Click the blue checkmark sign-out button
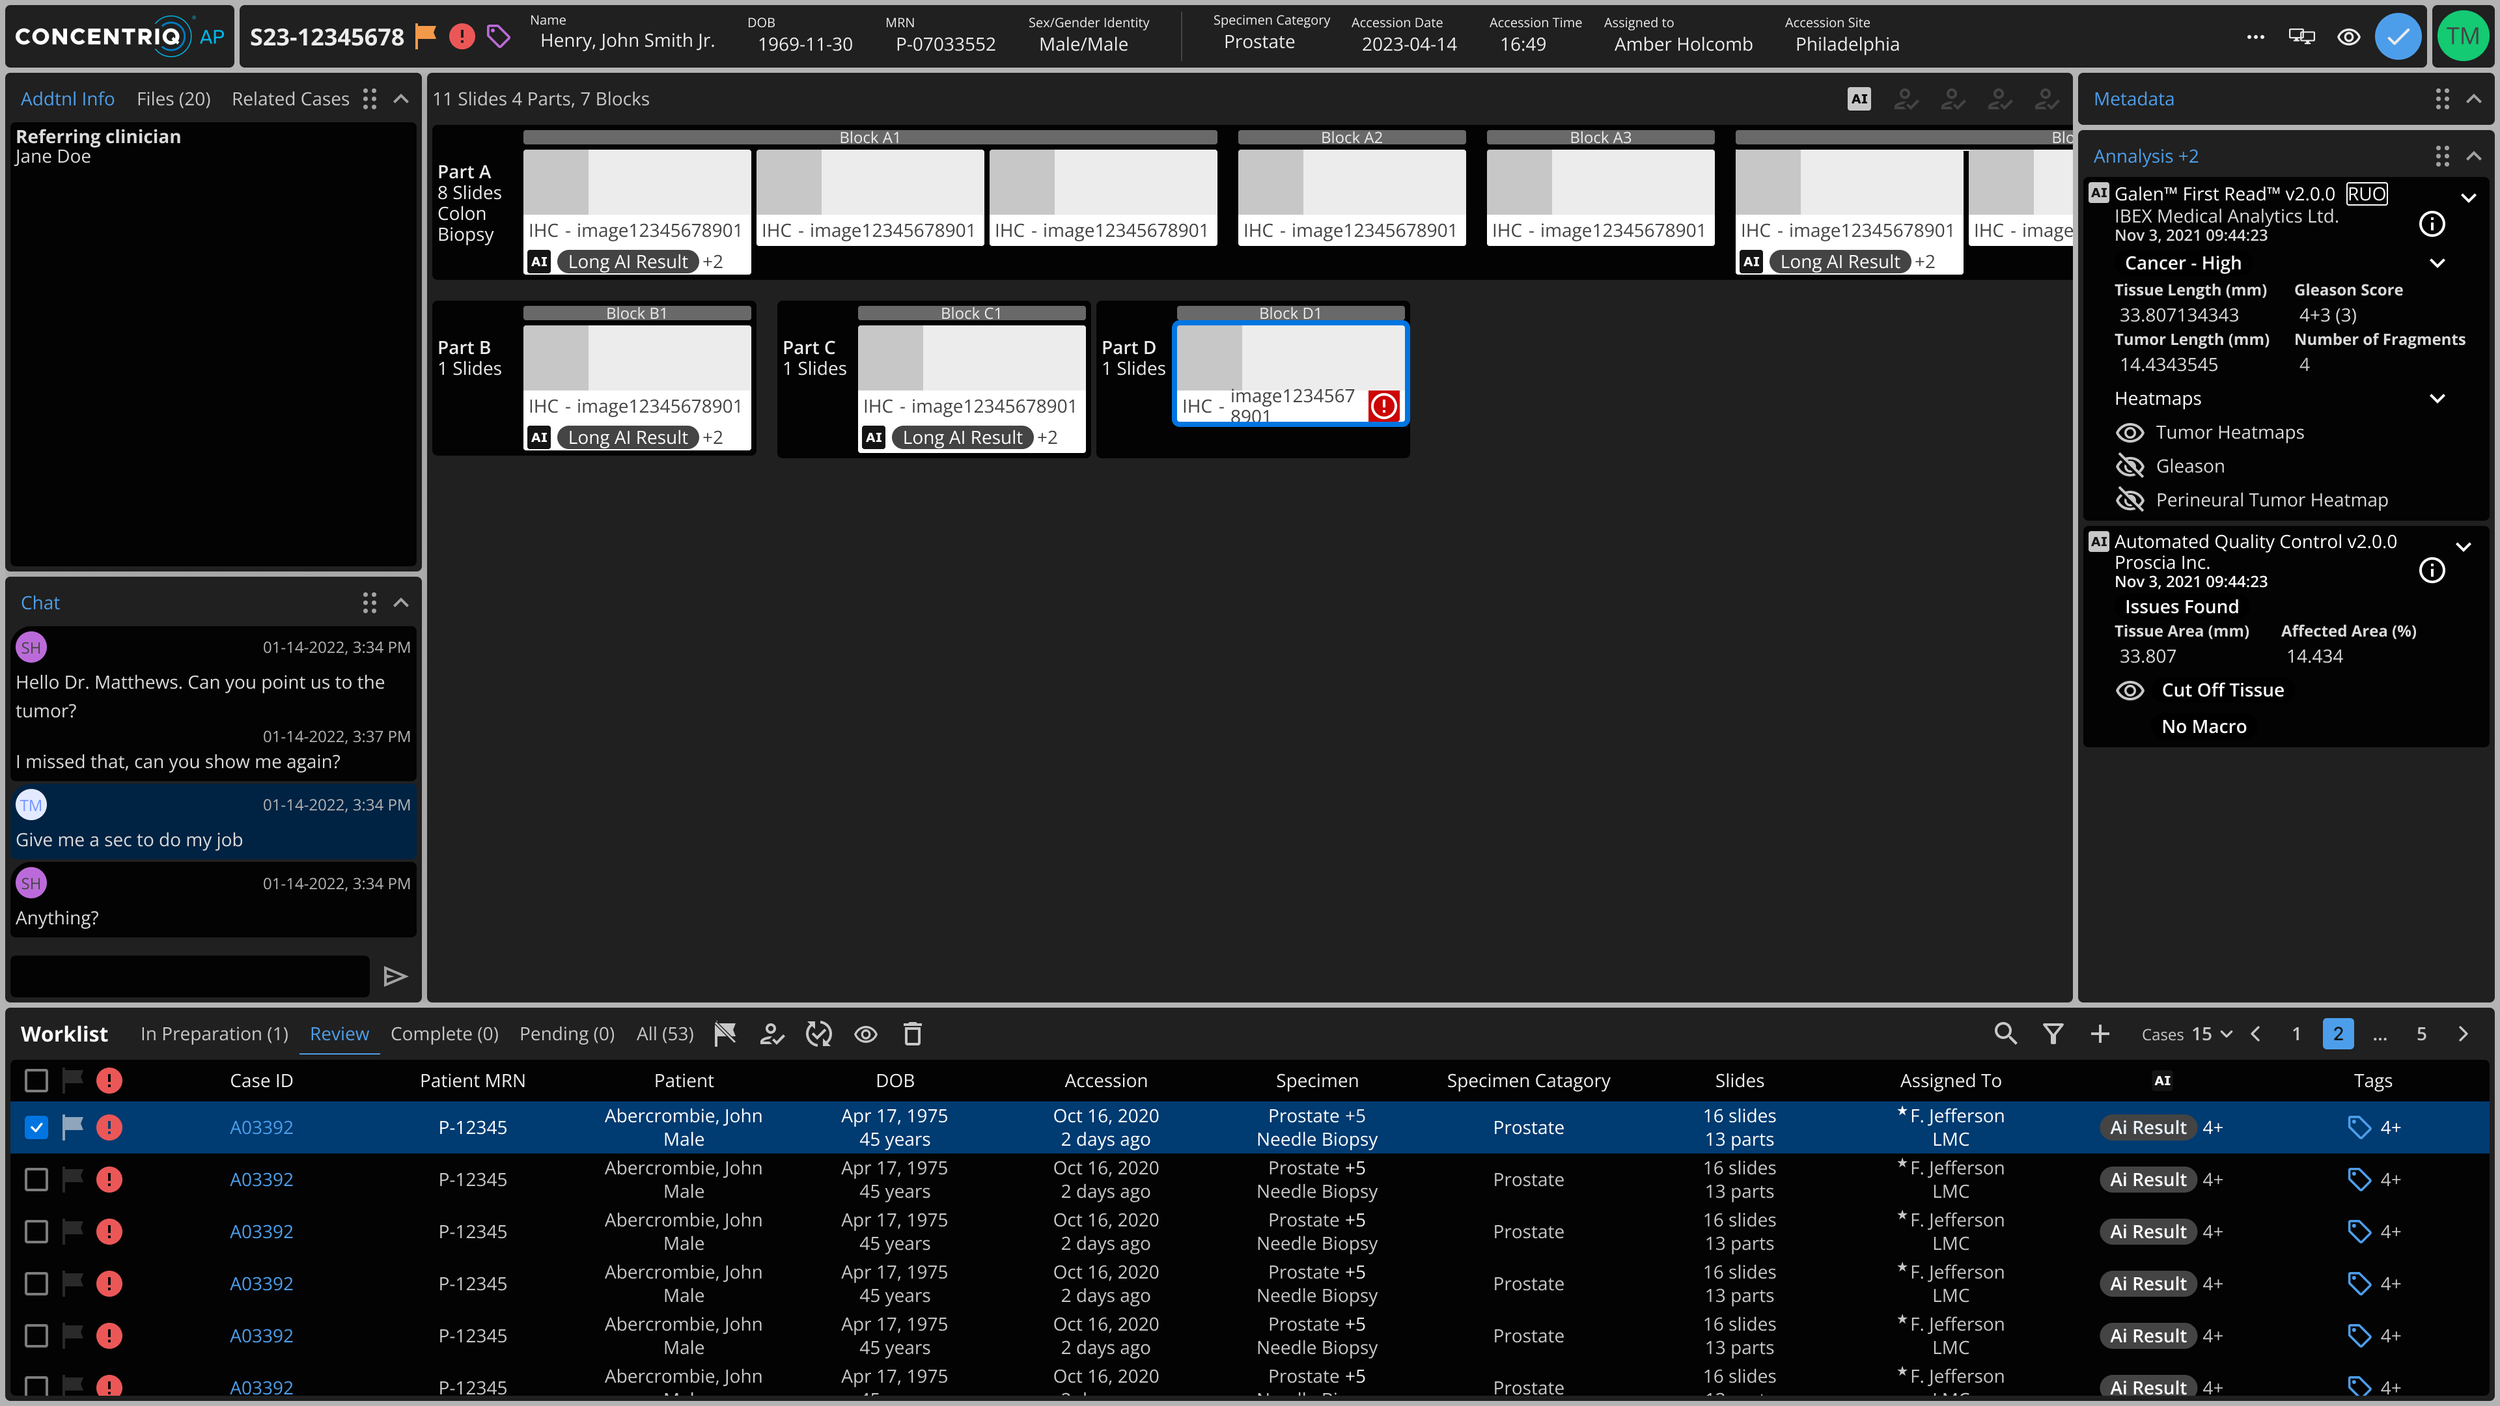This screenshot has width=2500, height=1406. coord(2397,37)
